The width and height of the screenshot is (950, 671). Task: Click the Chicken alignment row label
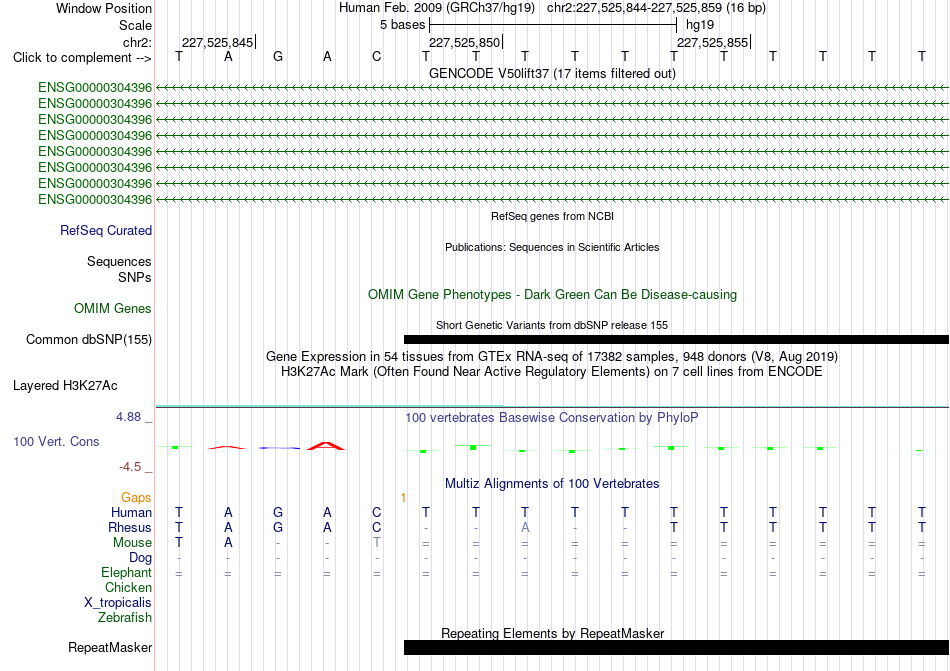coord(128,587)
